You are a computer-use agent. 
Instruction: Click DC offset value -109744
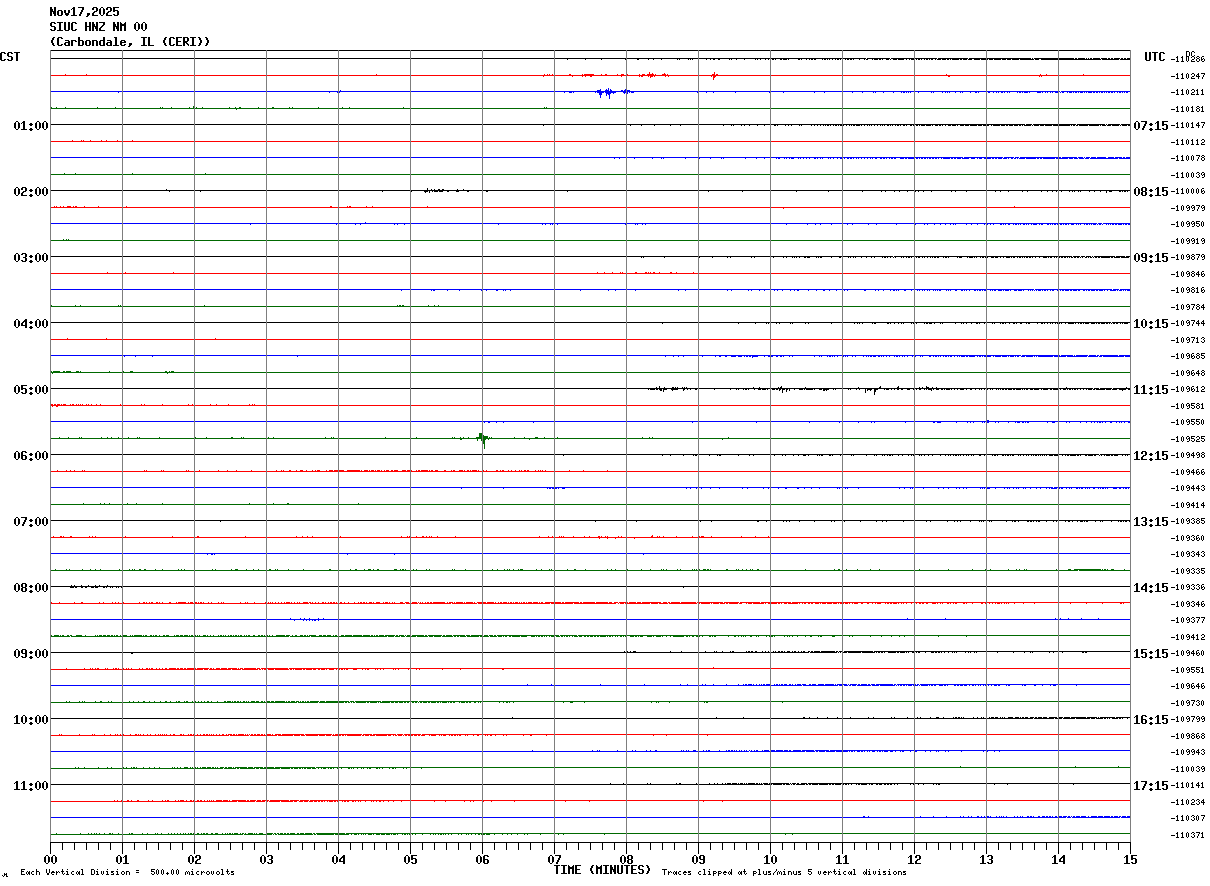click(1188, 323)
